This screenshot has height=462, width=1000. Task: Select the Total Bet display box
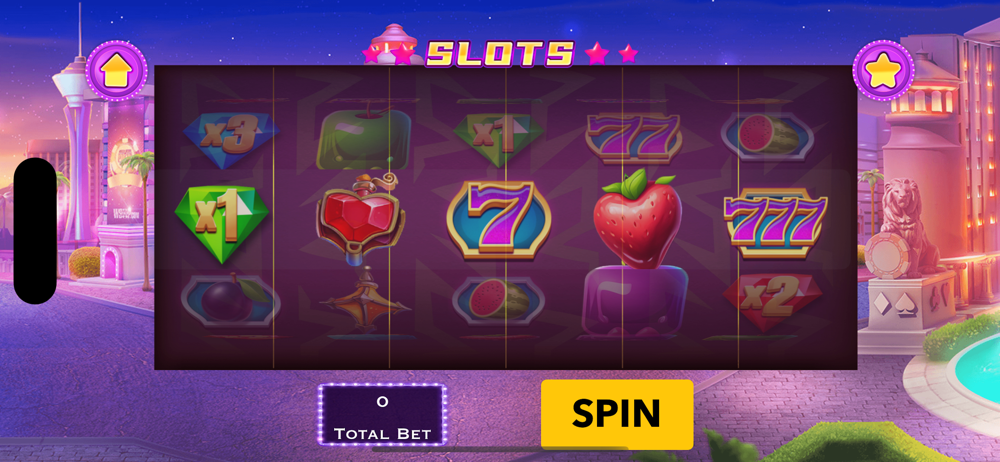tap(382, 414)
